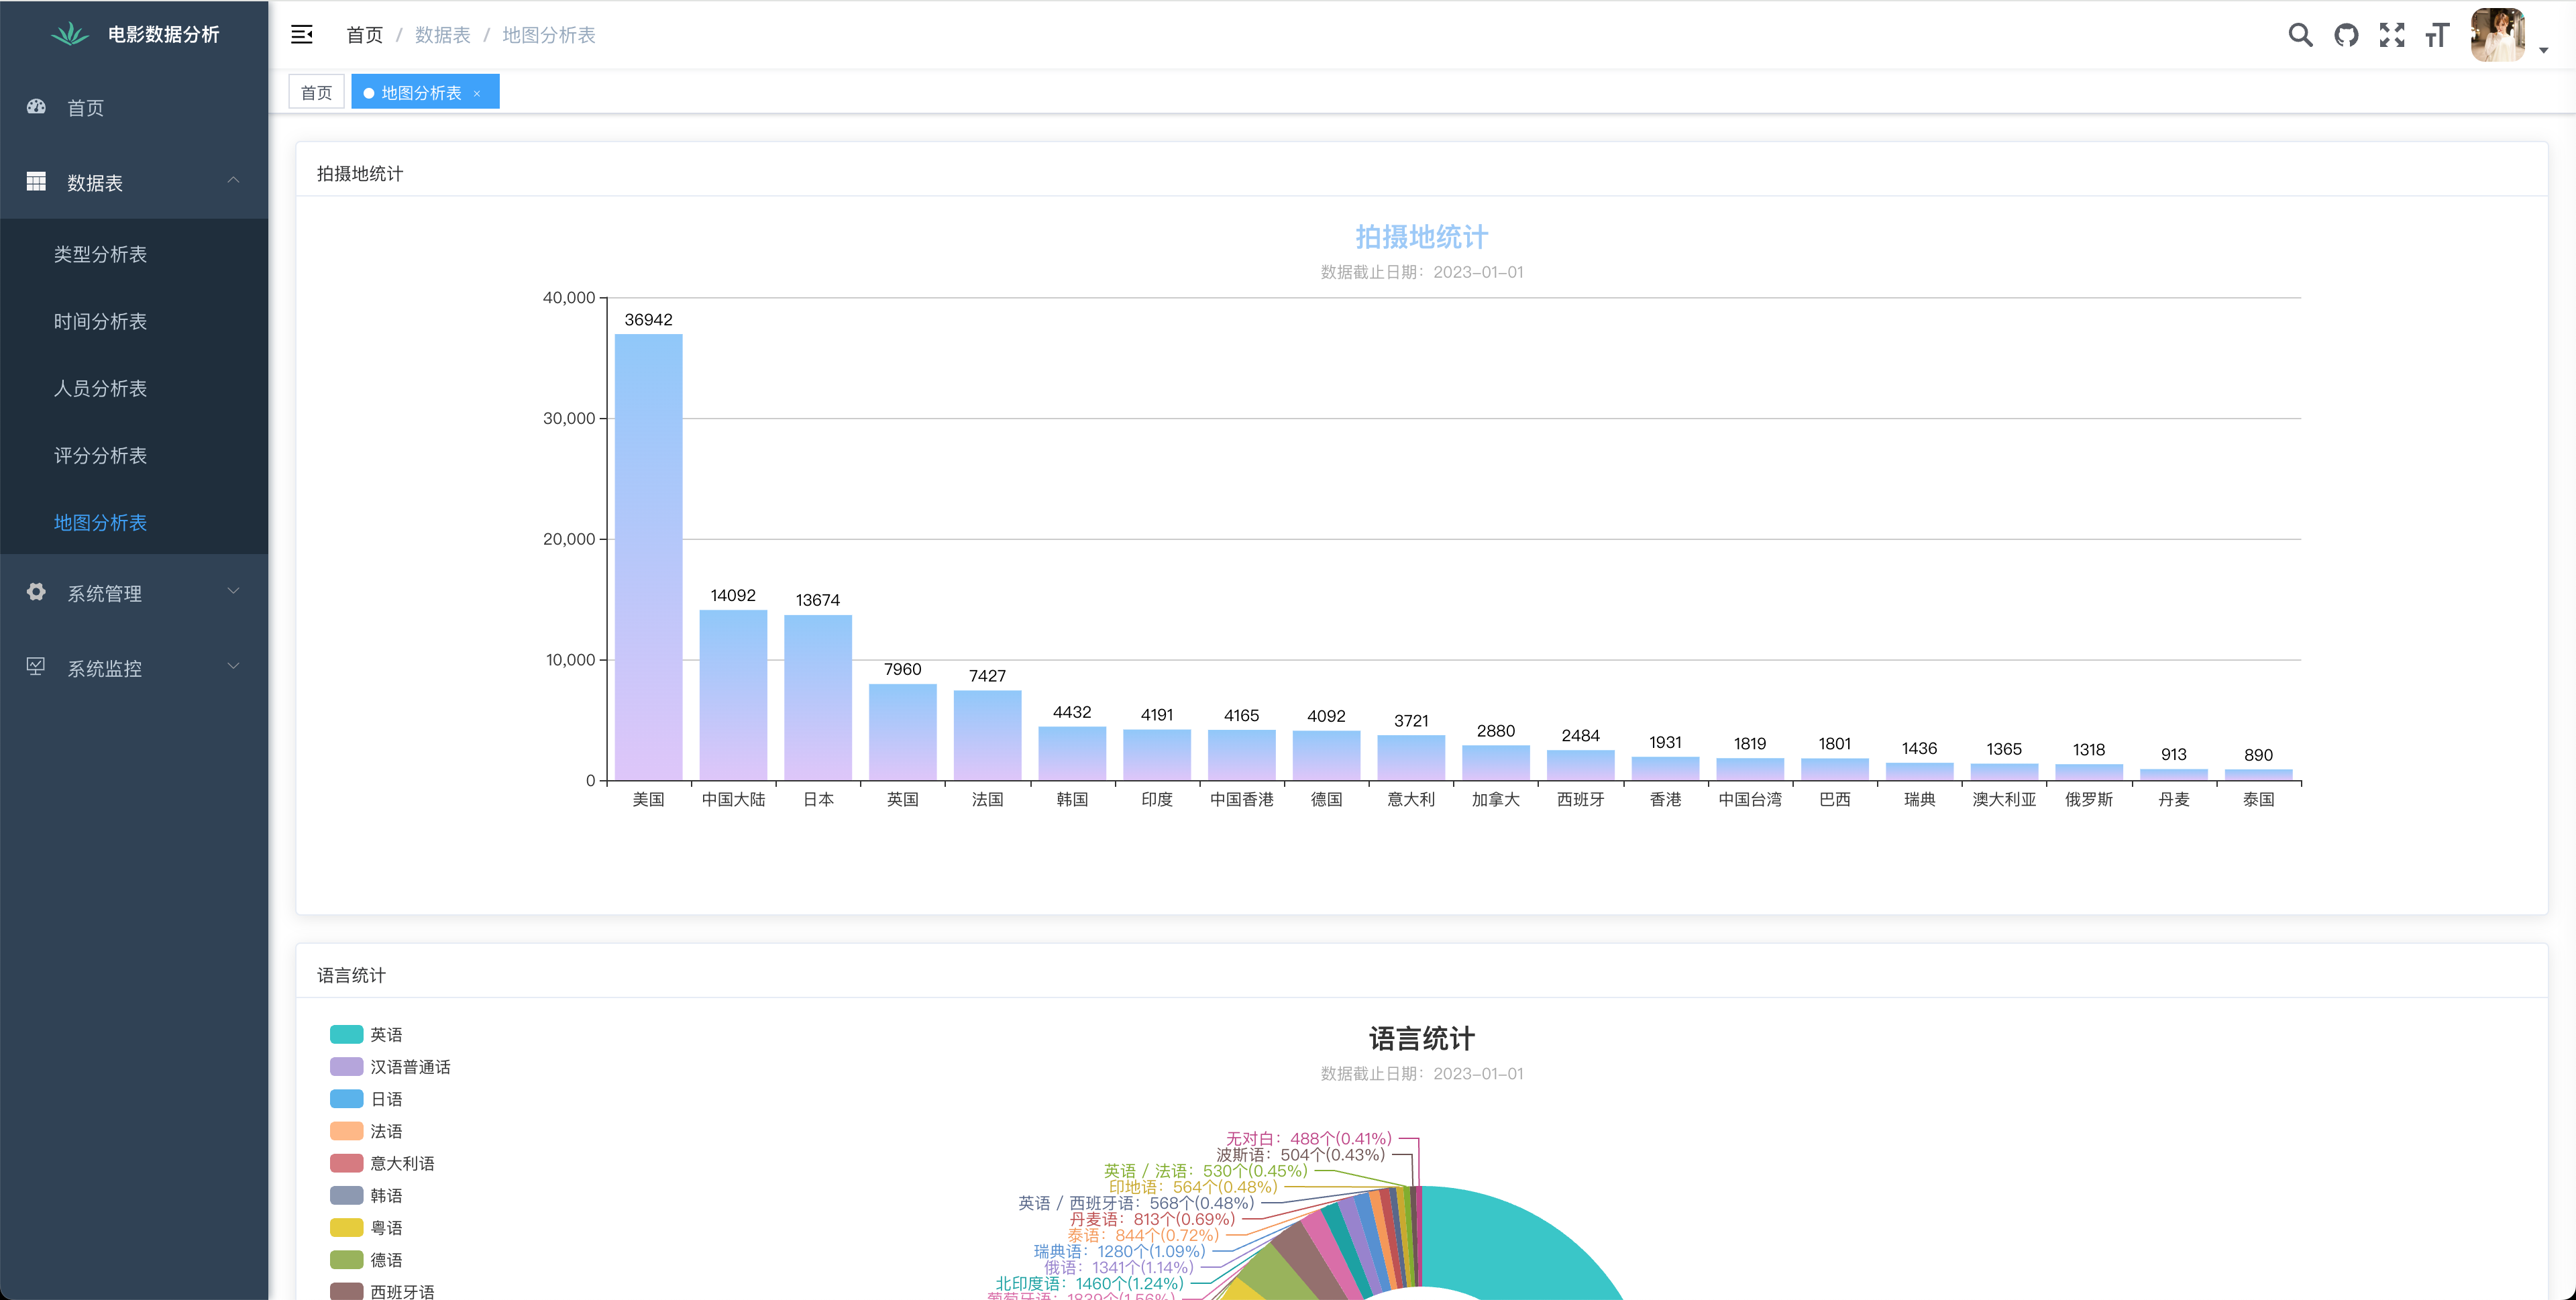The height and width of the screenshot is (1300, 2576).
Task: Click the 中国大陆 bar with 14092
Action: click(733, 695)
